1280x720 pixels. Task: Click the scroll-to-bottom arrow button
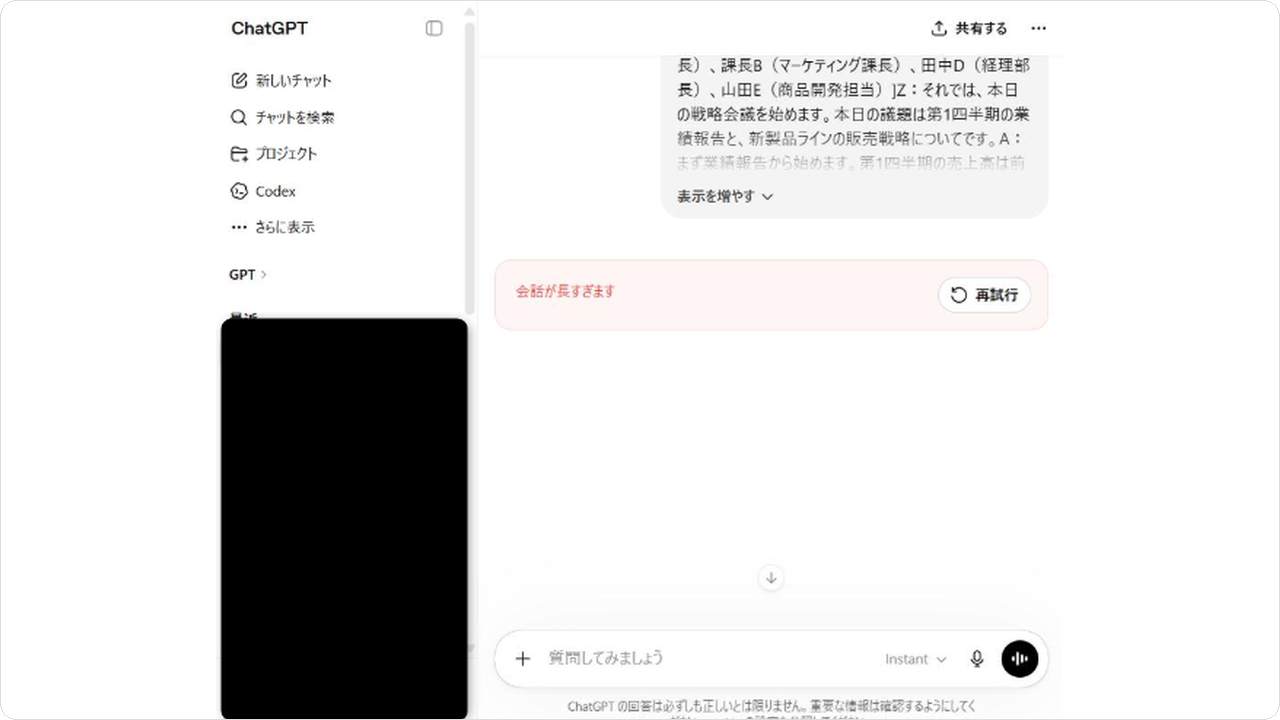(x=771, y=577)
